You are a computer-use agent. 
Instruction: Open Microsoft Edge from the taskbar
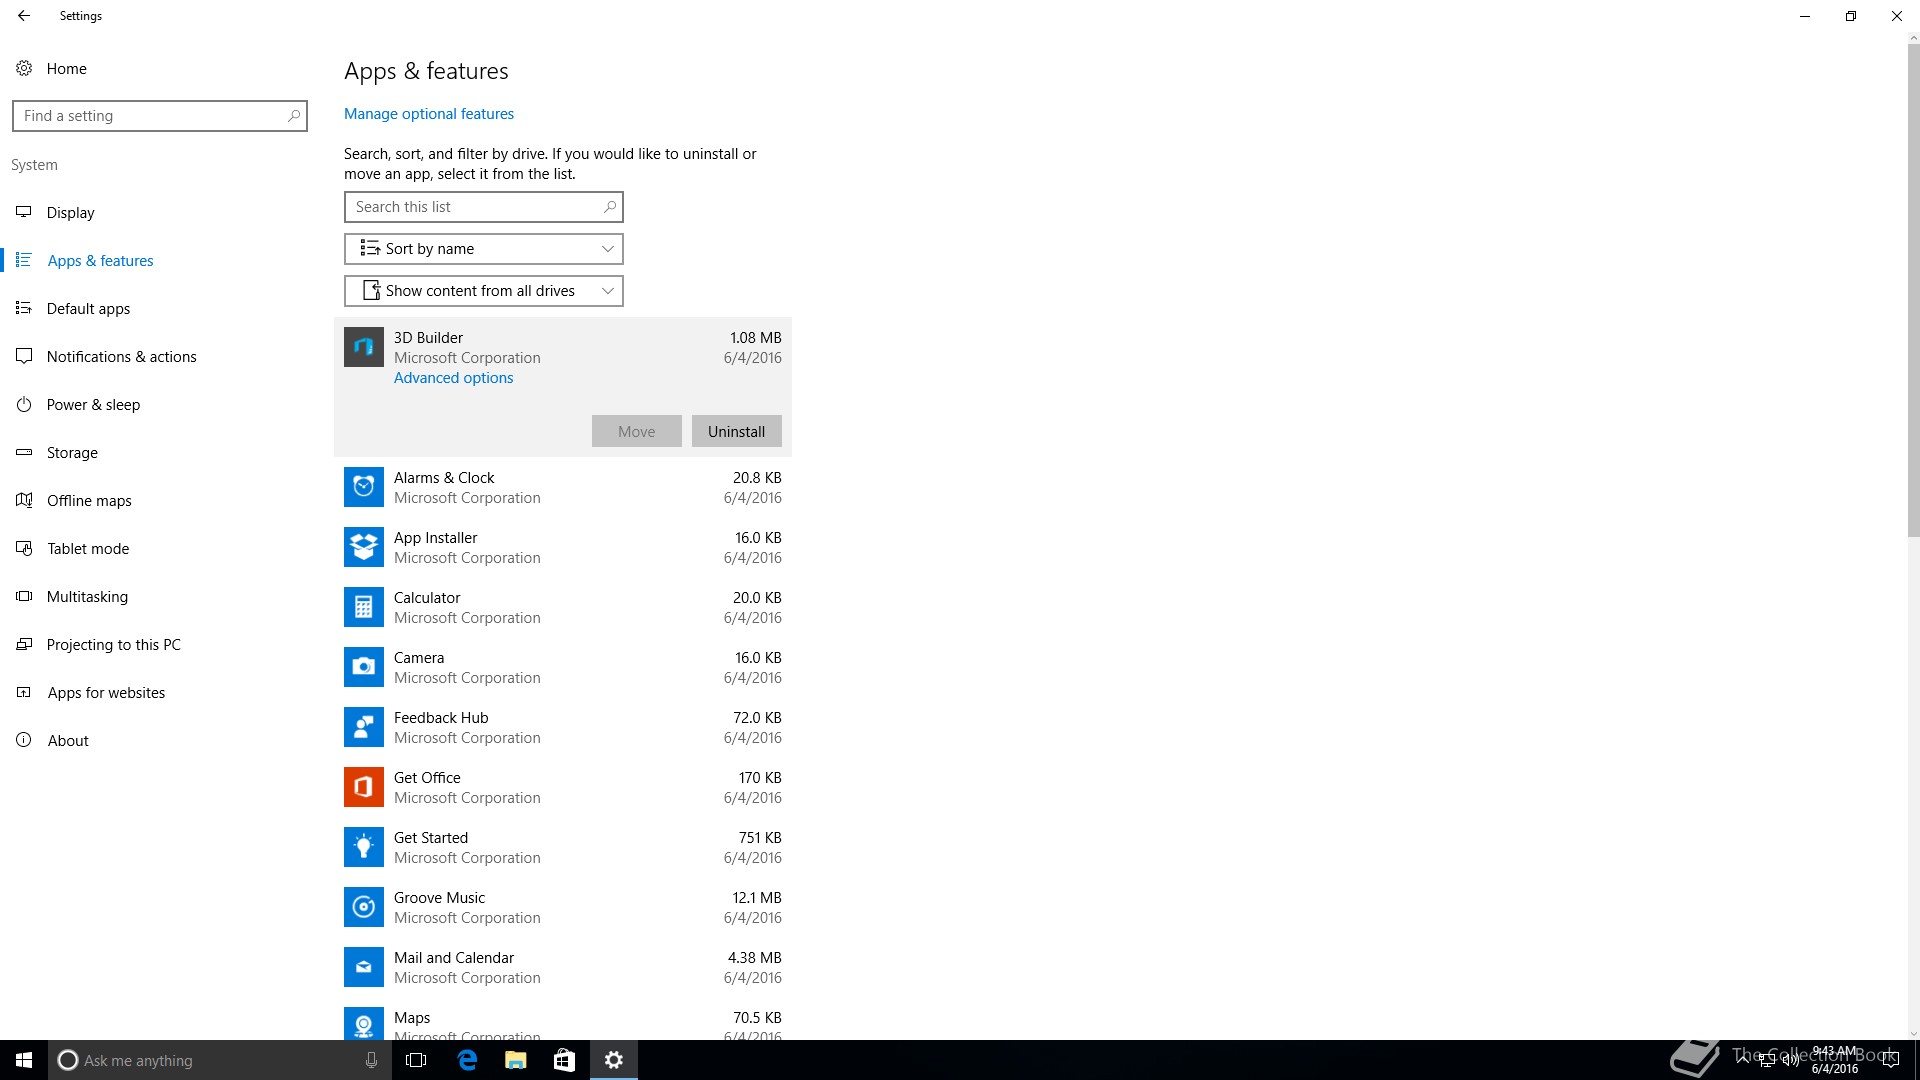click(x=467, y=1060)
